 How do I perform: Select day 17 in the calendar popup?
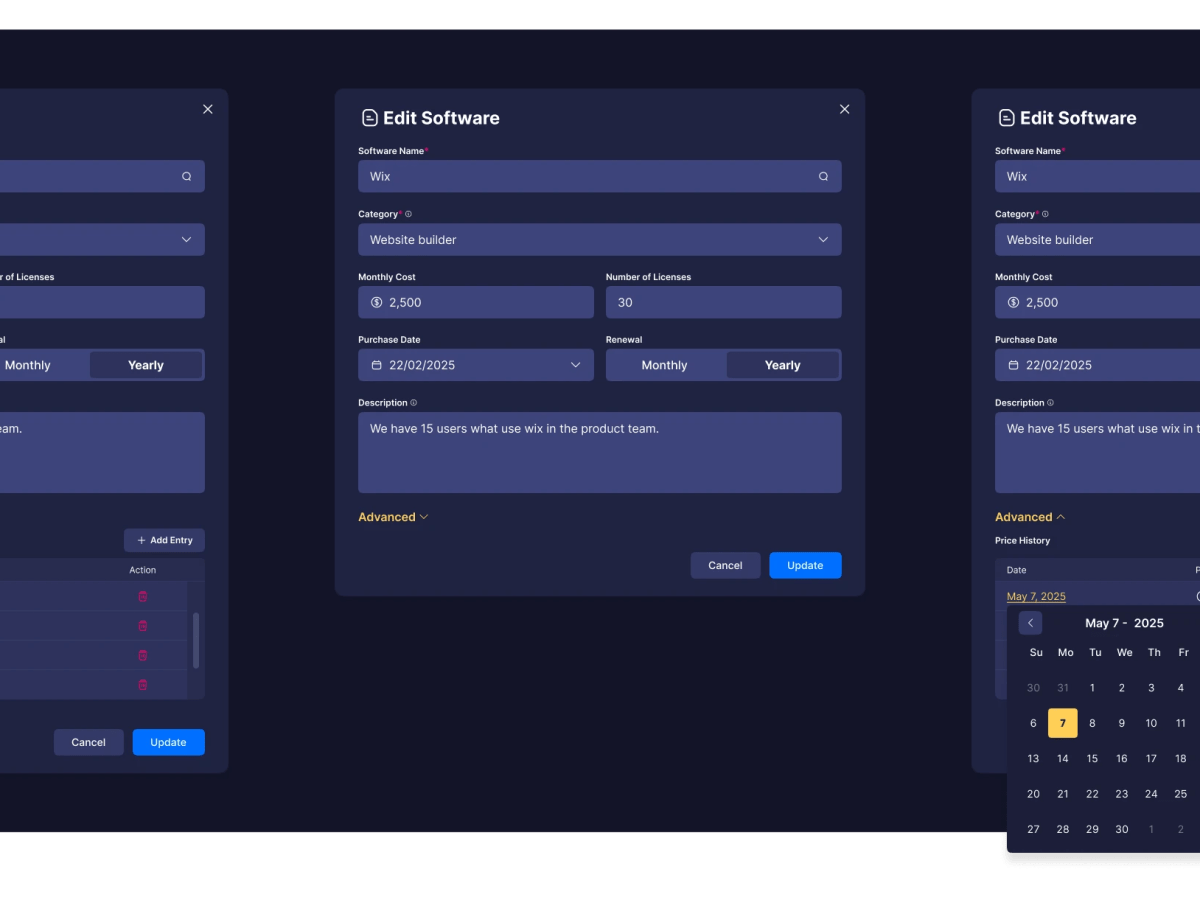pos(1151,758)
